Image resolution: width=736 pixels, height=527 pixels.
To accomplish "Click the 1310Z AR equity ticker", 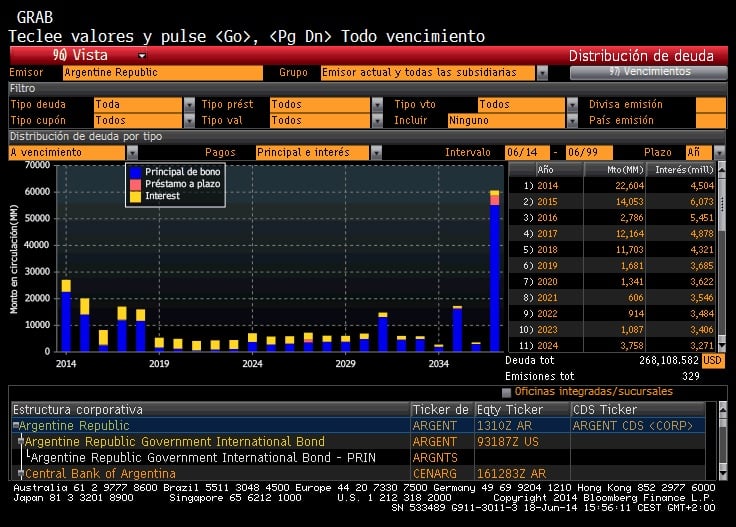I will coord(504,426).
